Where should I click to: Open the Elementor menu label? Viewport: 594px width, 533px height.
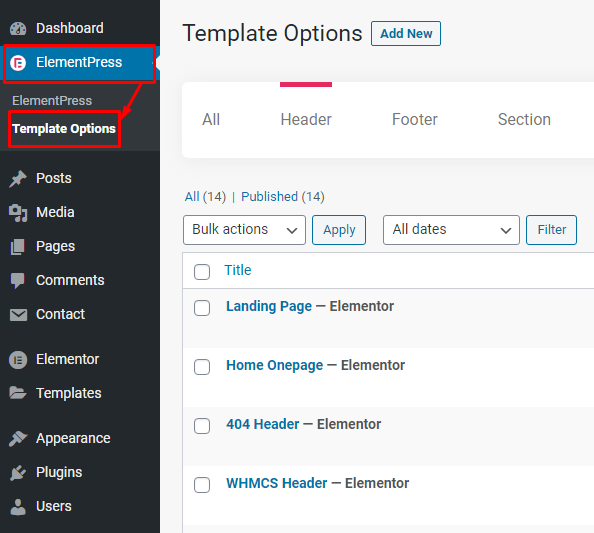[x=68, y=360]
